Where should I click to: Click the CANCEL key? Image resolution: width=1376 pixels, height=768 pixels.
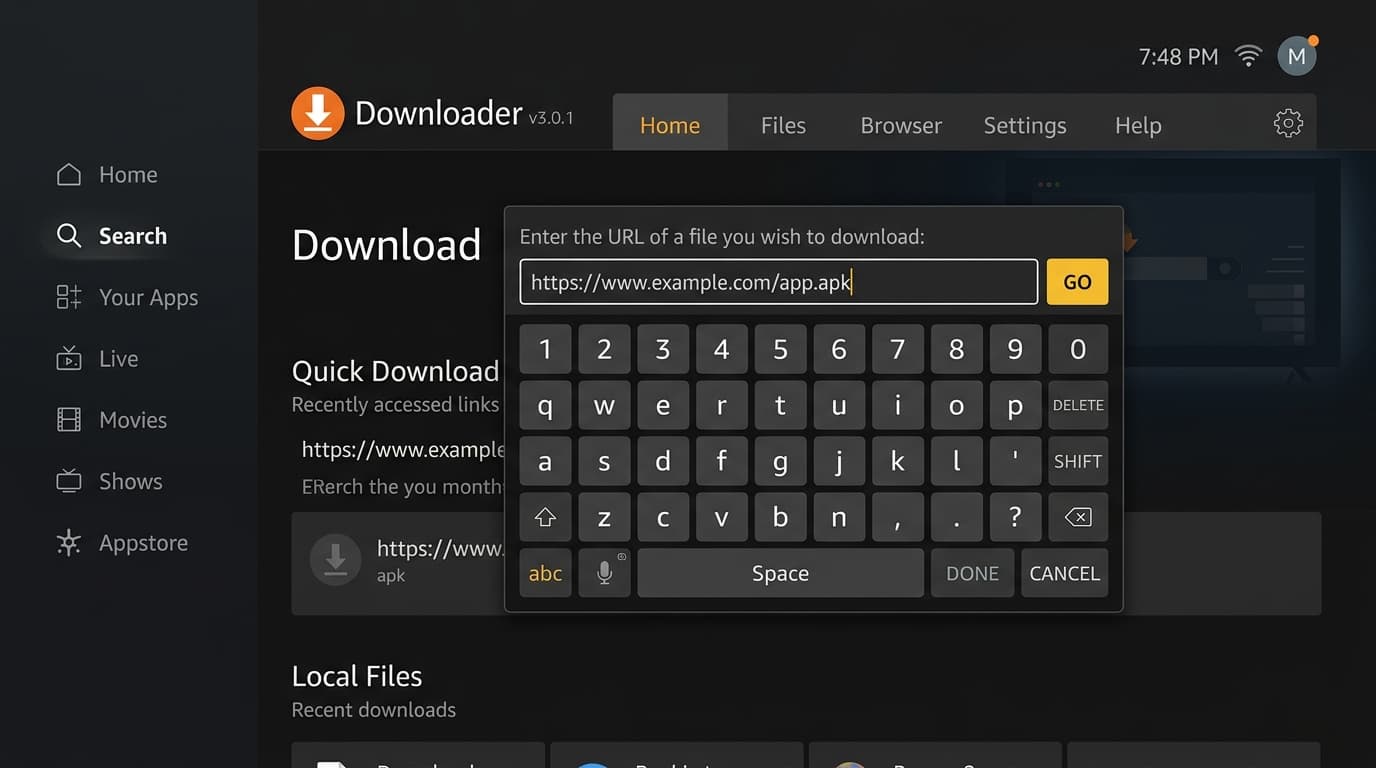coord(1064,573)
